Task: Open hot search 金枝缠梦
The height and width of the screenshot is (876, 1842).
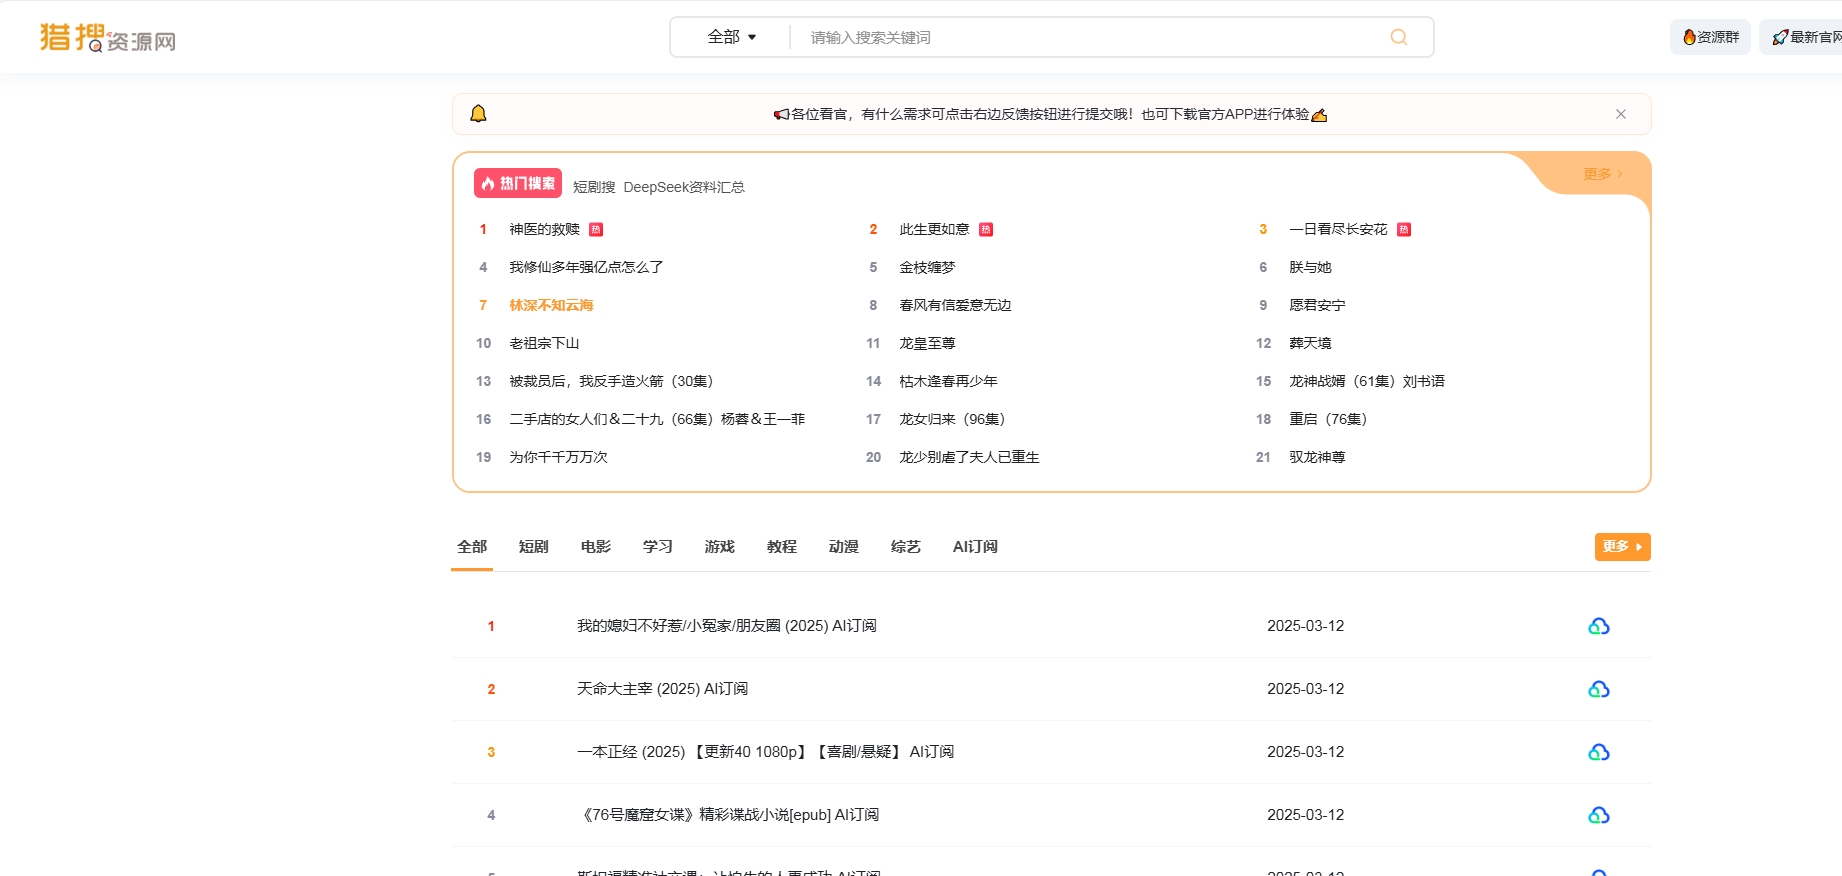Action: 927,267
